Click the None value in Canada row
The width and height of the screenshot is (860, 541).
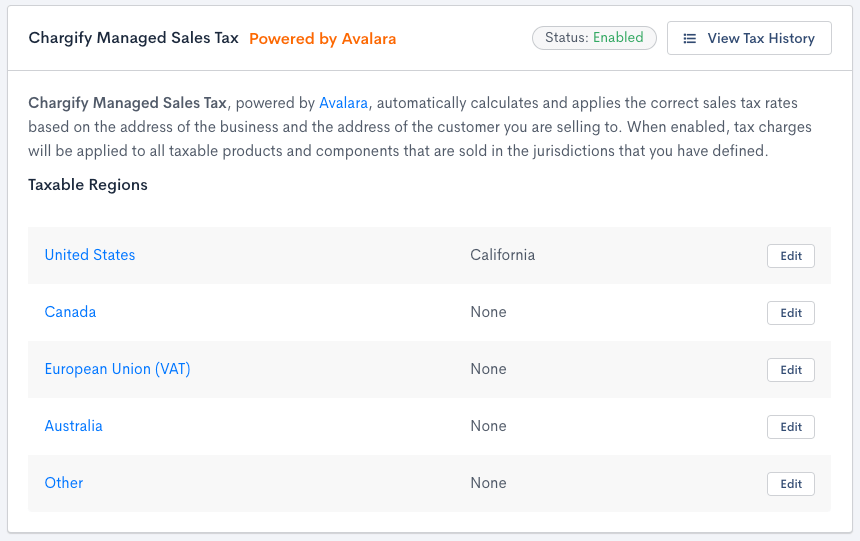(x=488, y=312)
